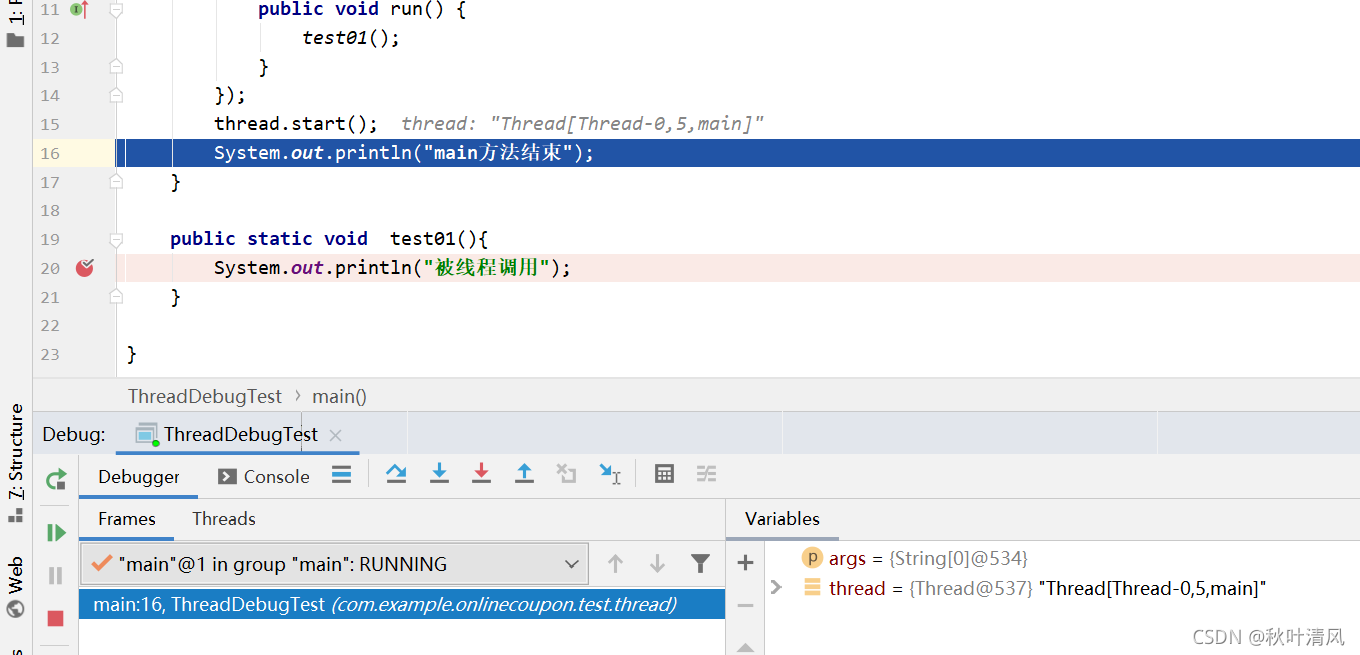The image size is (1360, 655).
Task: Select next frame with down arrow
Action: point(657,564)
